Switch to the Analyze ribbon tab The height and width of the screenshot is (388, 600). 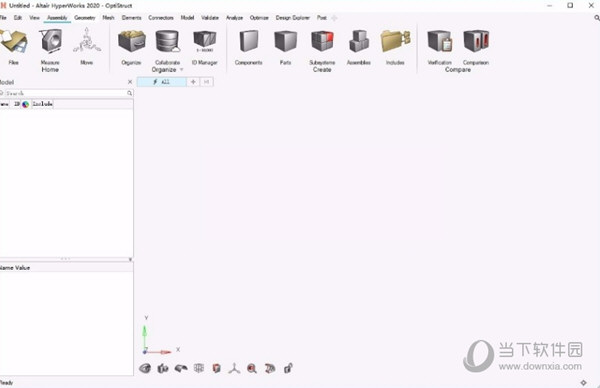pos(234,18)
